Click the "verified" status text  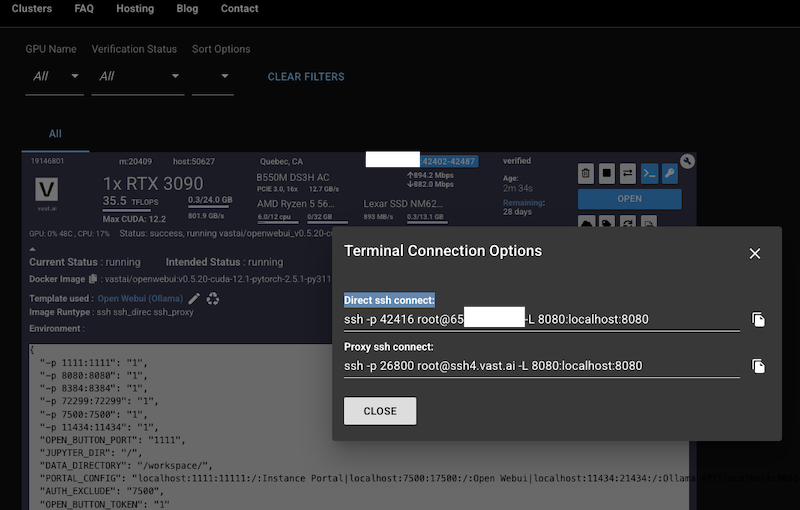(517, 161)
